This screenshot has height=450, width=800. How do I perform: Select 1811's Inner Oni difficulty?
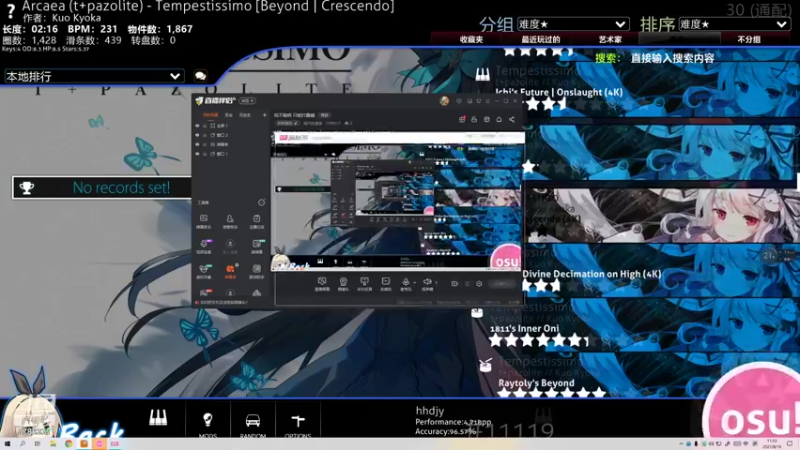[524, 329]
